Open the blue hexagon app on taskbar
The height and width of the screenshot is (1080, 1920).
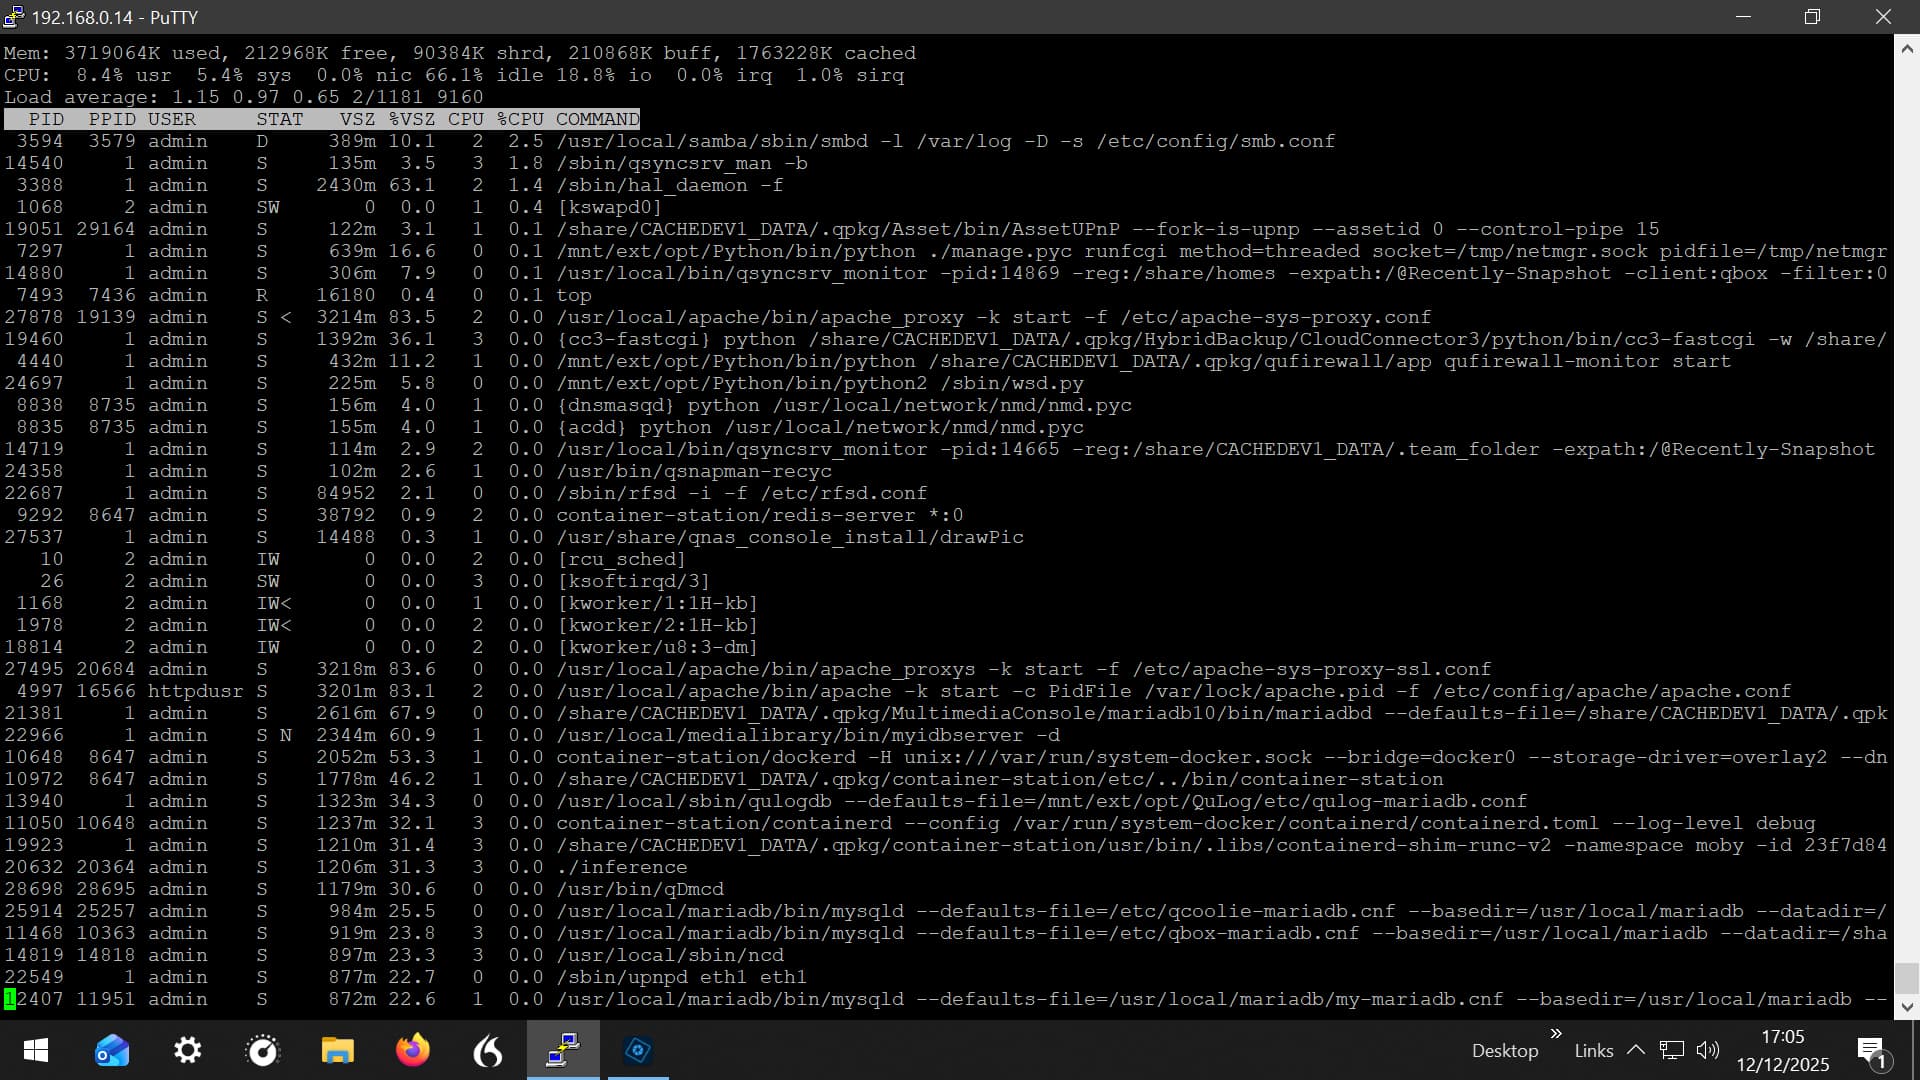(638, 1050)
